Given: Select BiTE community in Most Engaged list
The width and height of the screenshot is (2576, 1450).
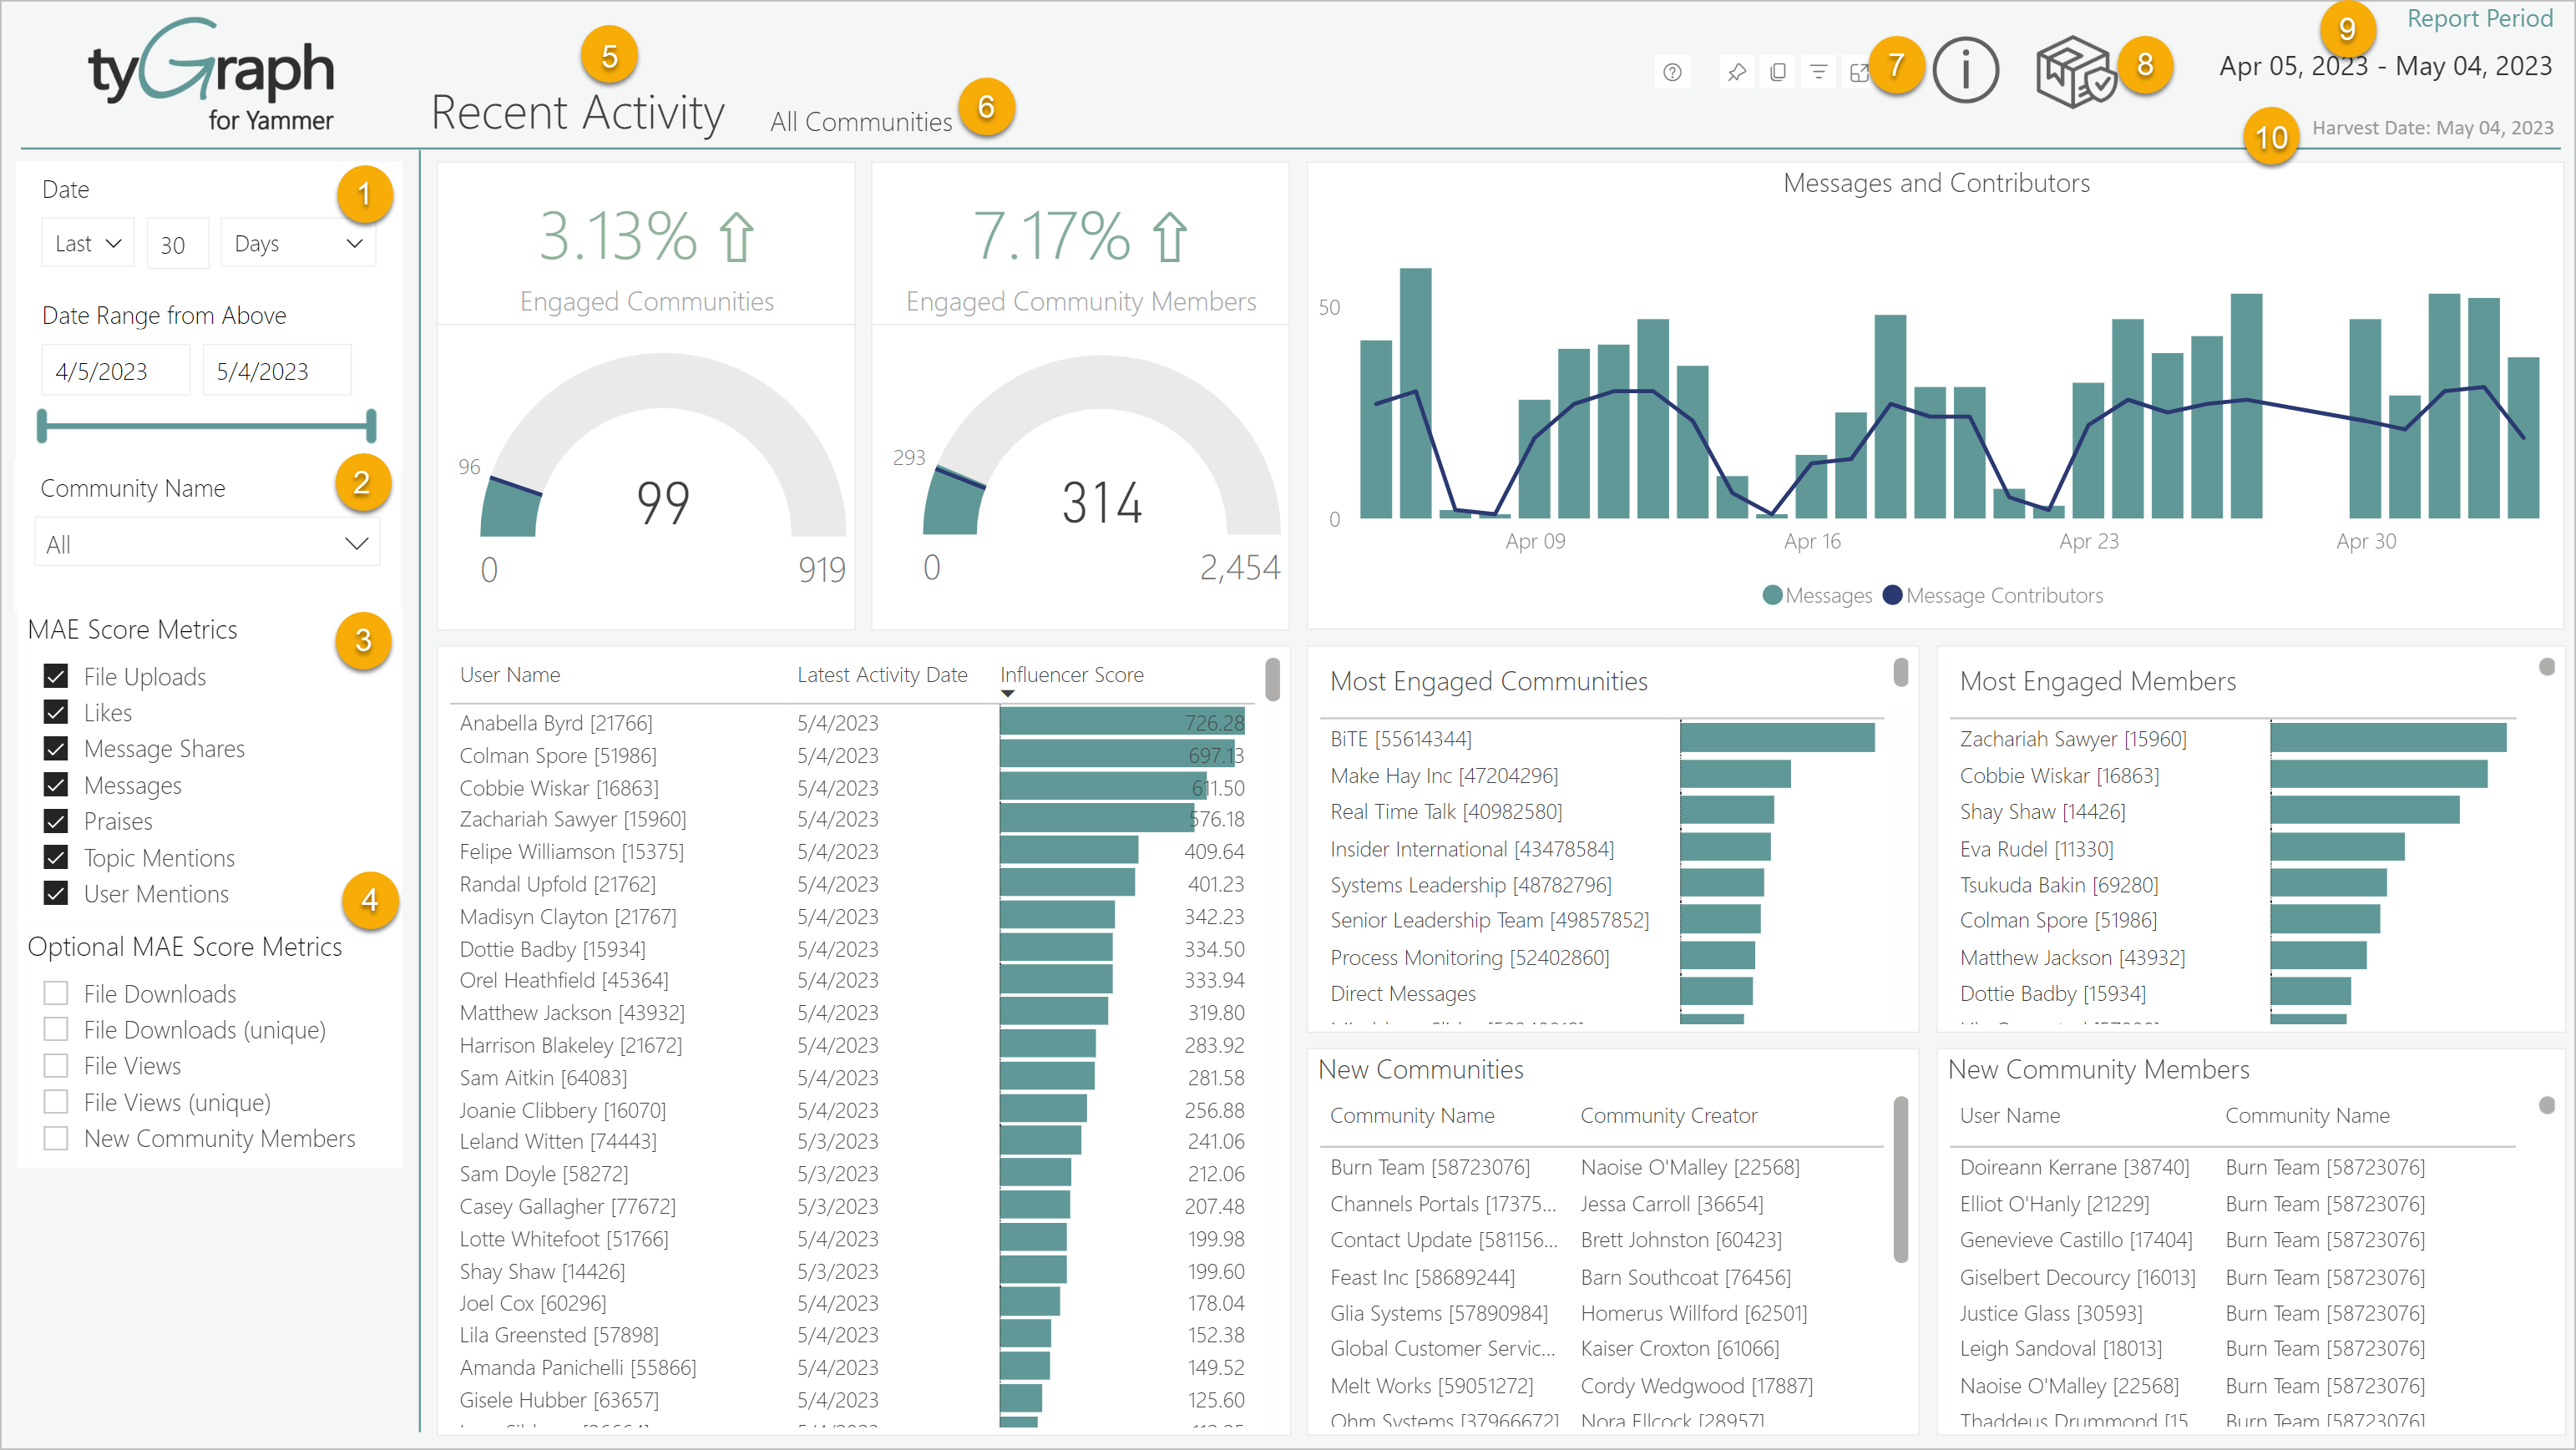Looking at the screenshot, I should [x=1400, y=738].
